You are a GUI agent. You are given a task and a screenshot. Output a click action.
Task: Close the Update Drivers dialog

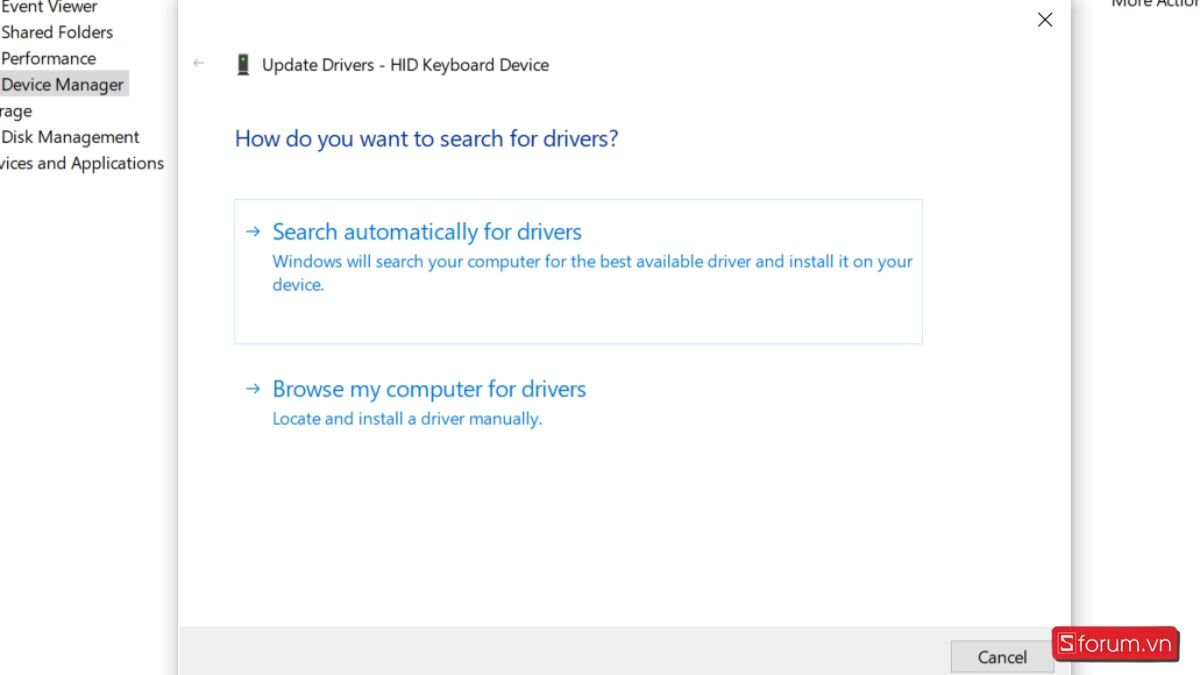[x=1044, y=19]
